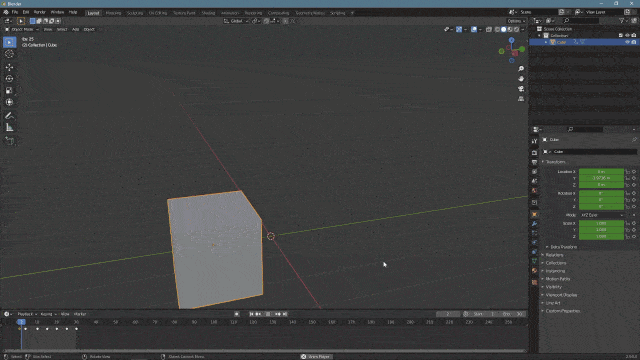Select the Annotate tool
640x360 pixels.
pyautogui.click(x=9, y=116)
